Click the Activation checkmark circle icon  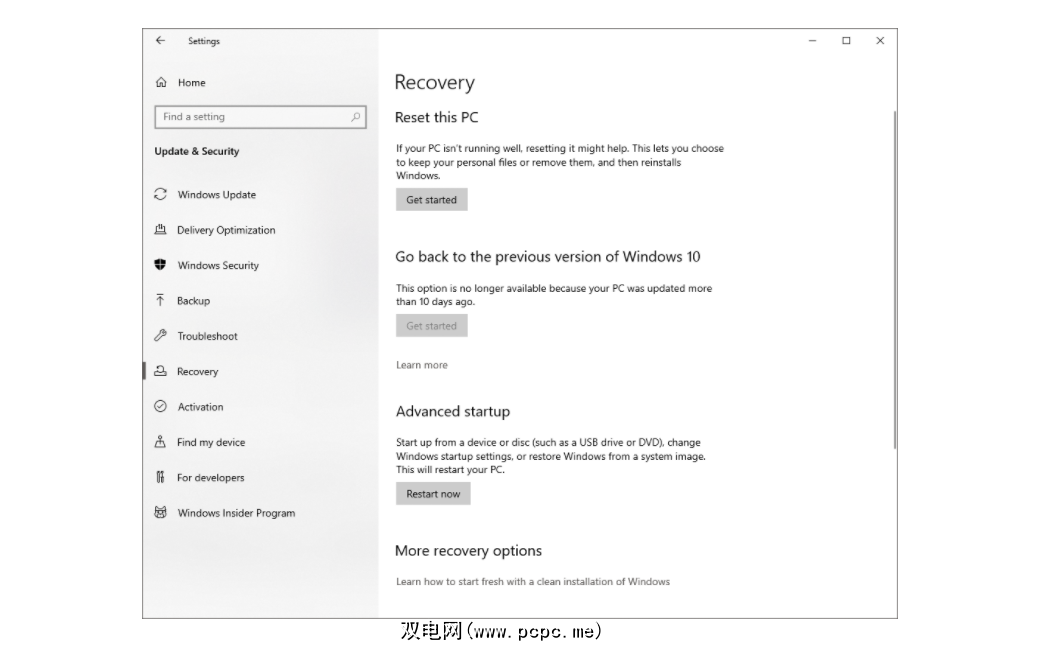click(x=161, y=406)
